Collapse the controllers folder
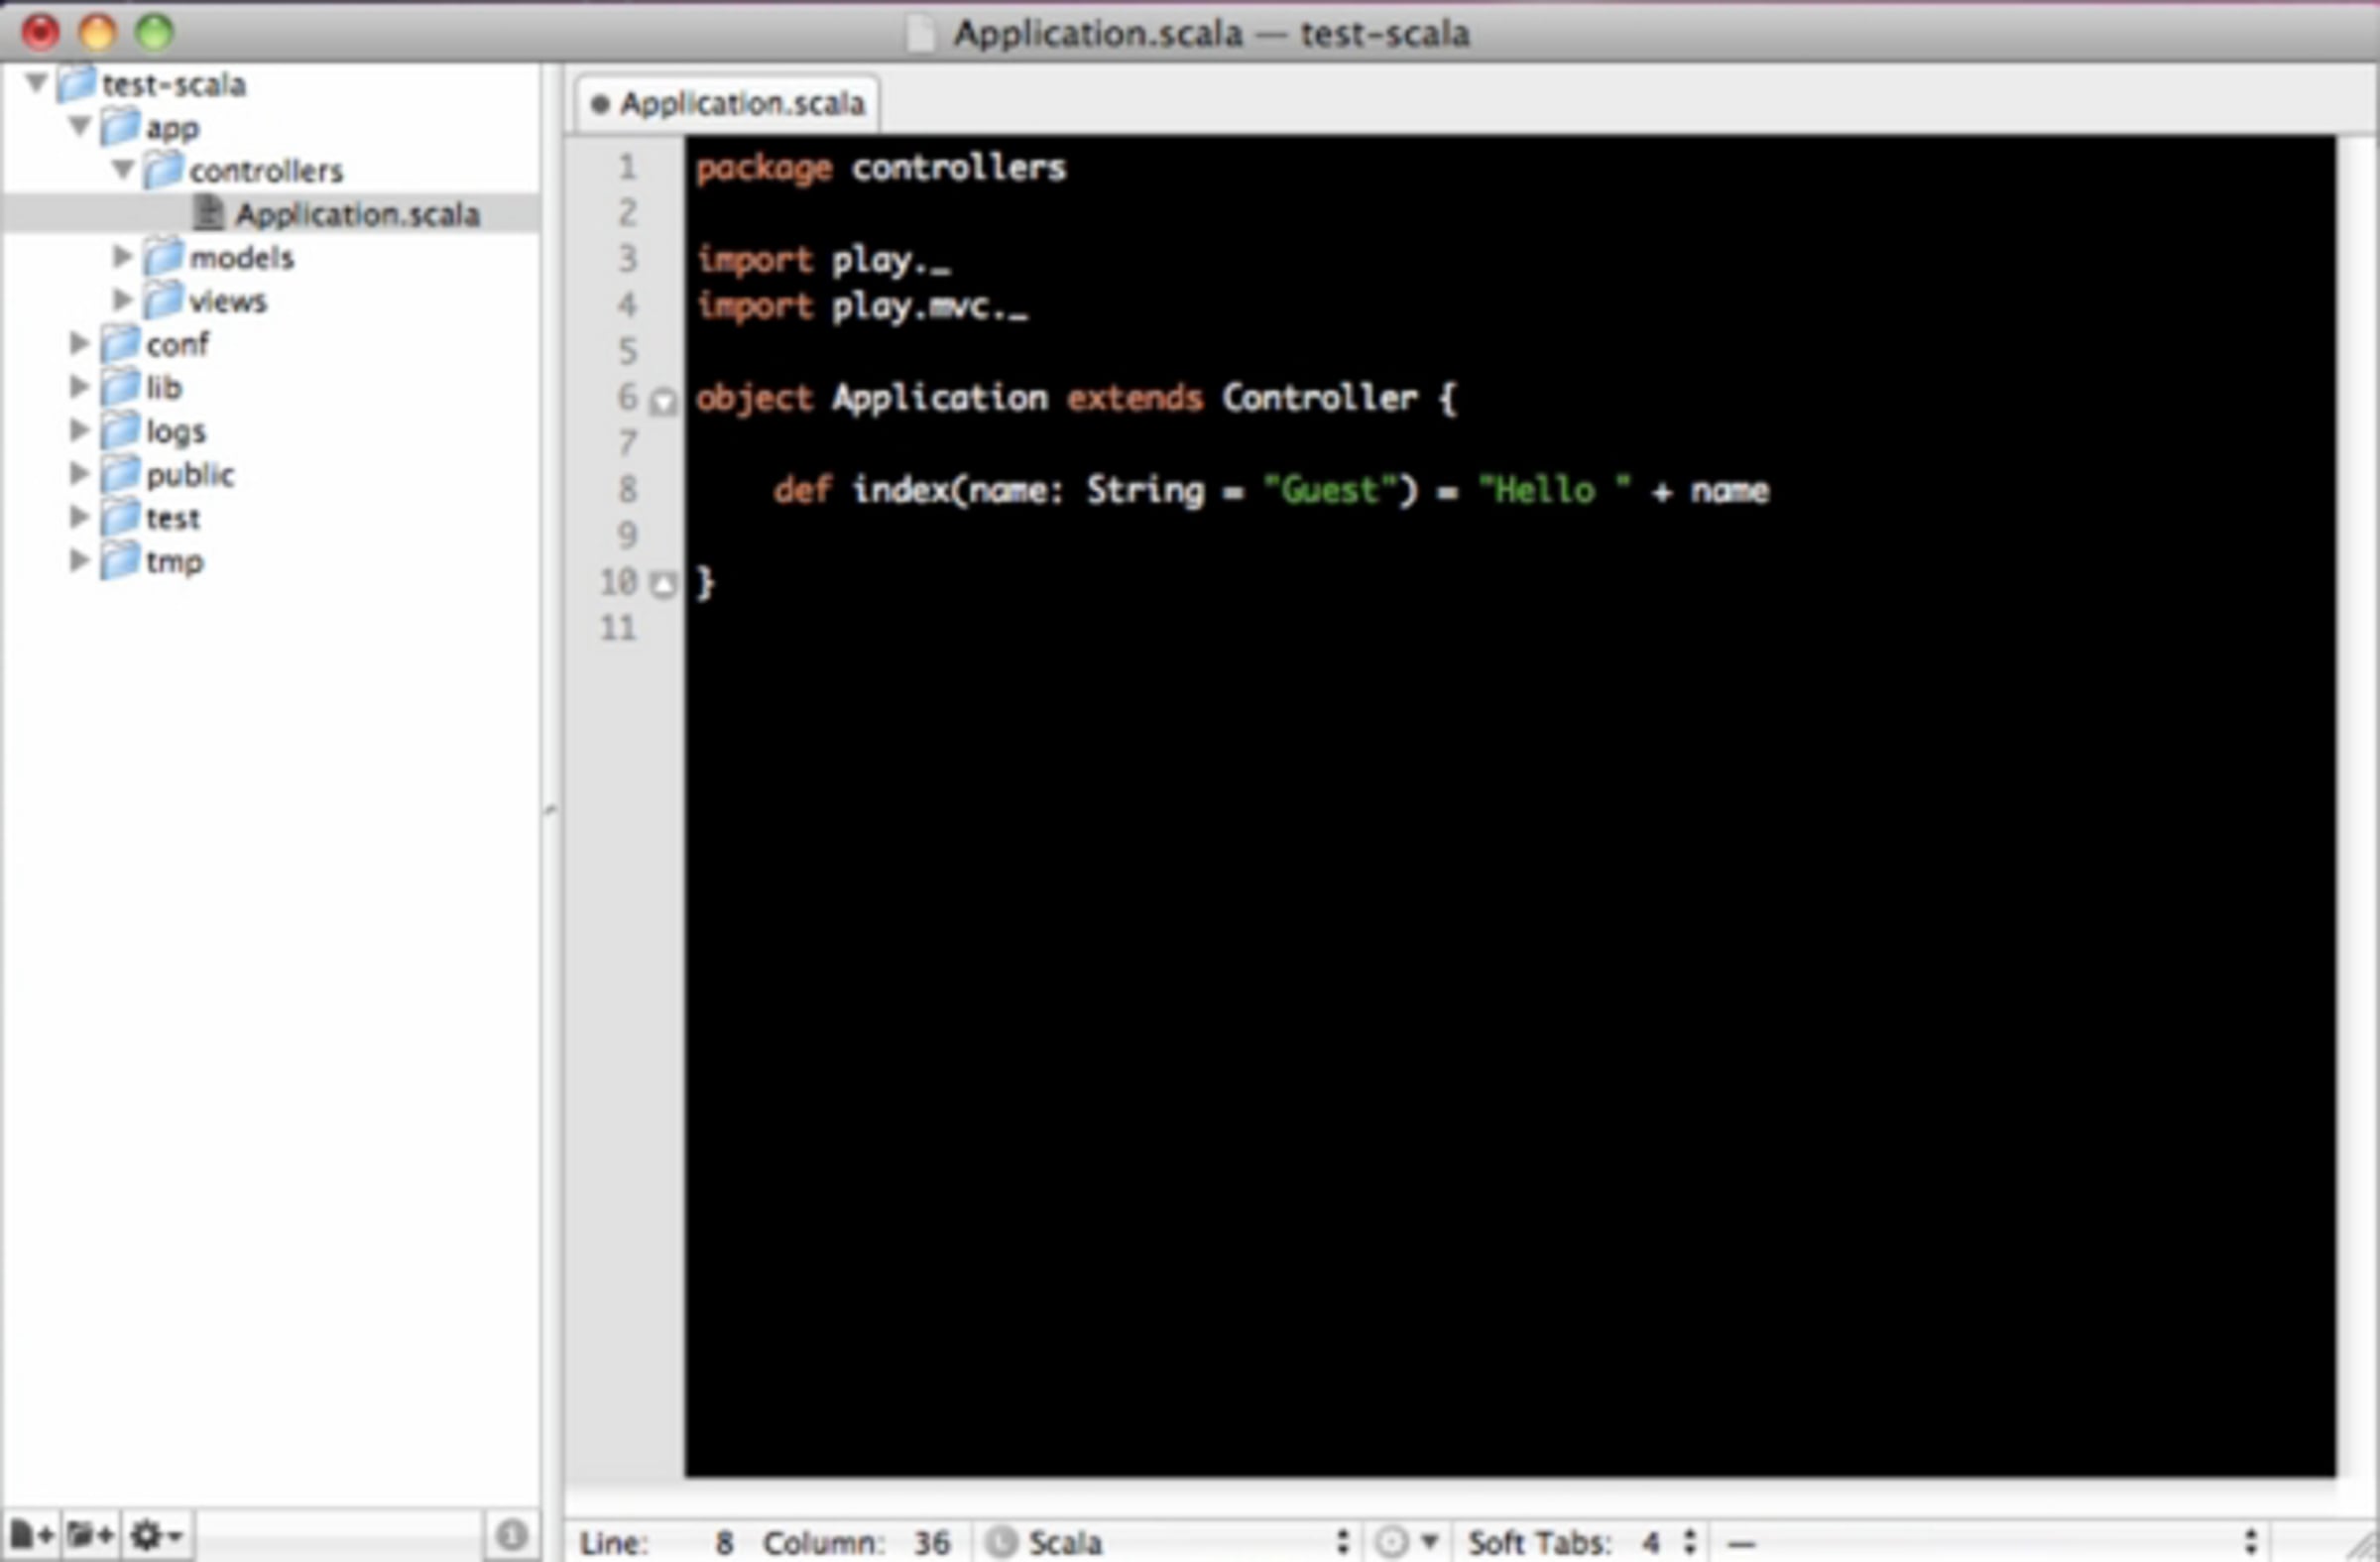Screen dimensions: 2380x1562 coord(123,170)
